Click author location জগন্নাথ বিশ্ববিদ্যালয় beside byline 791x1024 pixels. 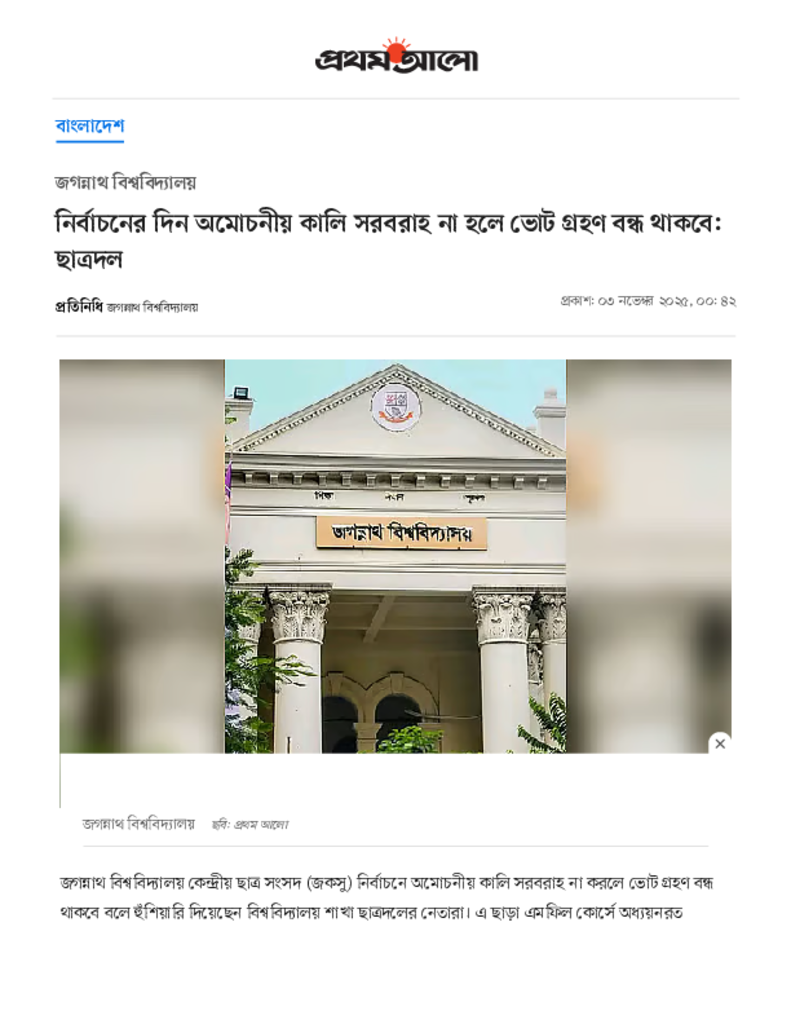[152, 307]
